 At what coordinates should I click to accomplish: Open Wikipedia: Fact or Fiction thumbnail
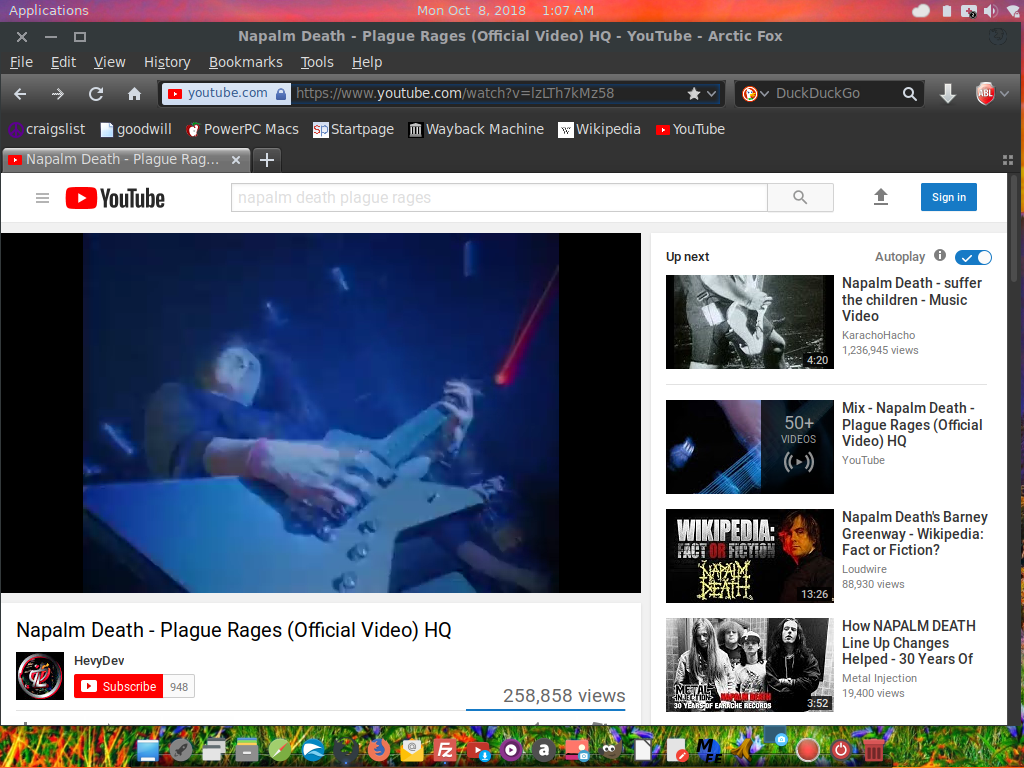[x=750, y=556]
